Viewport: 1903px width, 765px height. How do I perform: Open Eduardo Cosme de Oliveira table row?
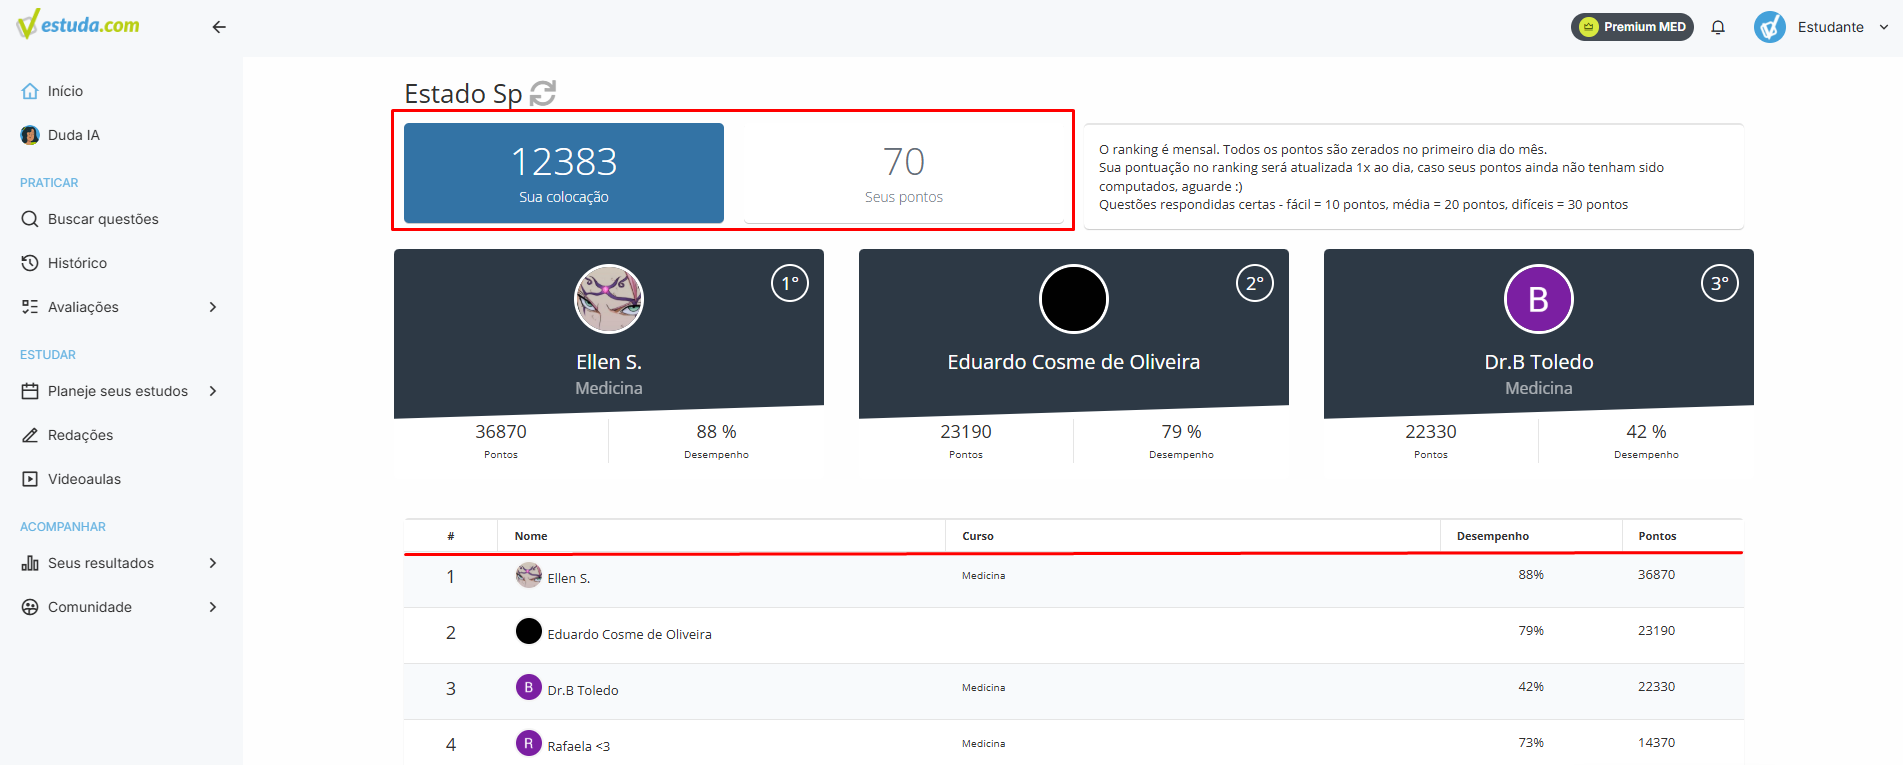[1073, 635]
